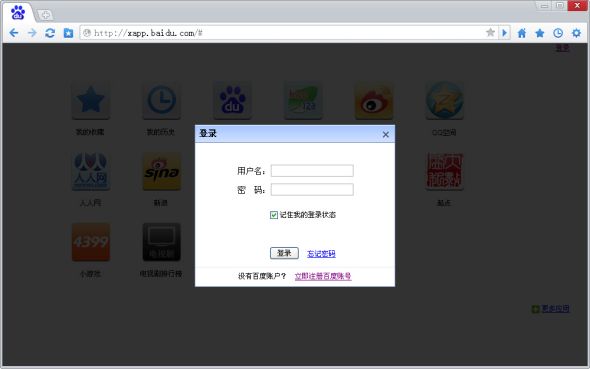Click the 用户名 input field

click(312, 171)
